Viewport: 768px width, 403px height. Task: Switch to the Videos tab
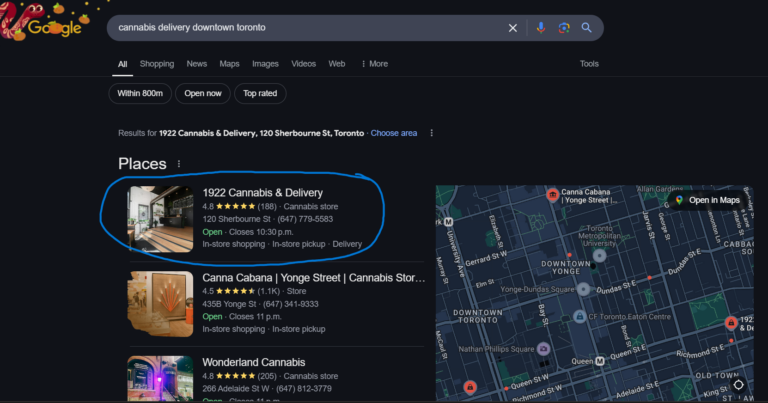303,64
